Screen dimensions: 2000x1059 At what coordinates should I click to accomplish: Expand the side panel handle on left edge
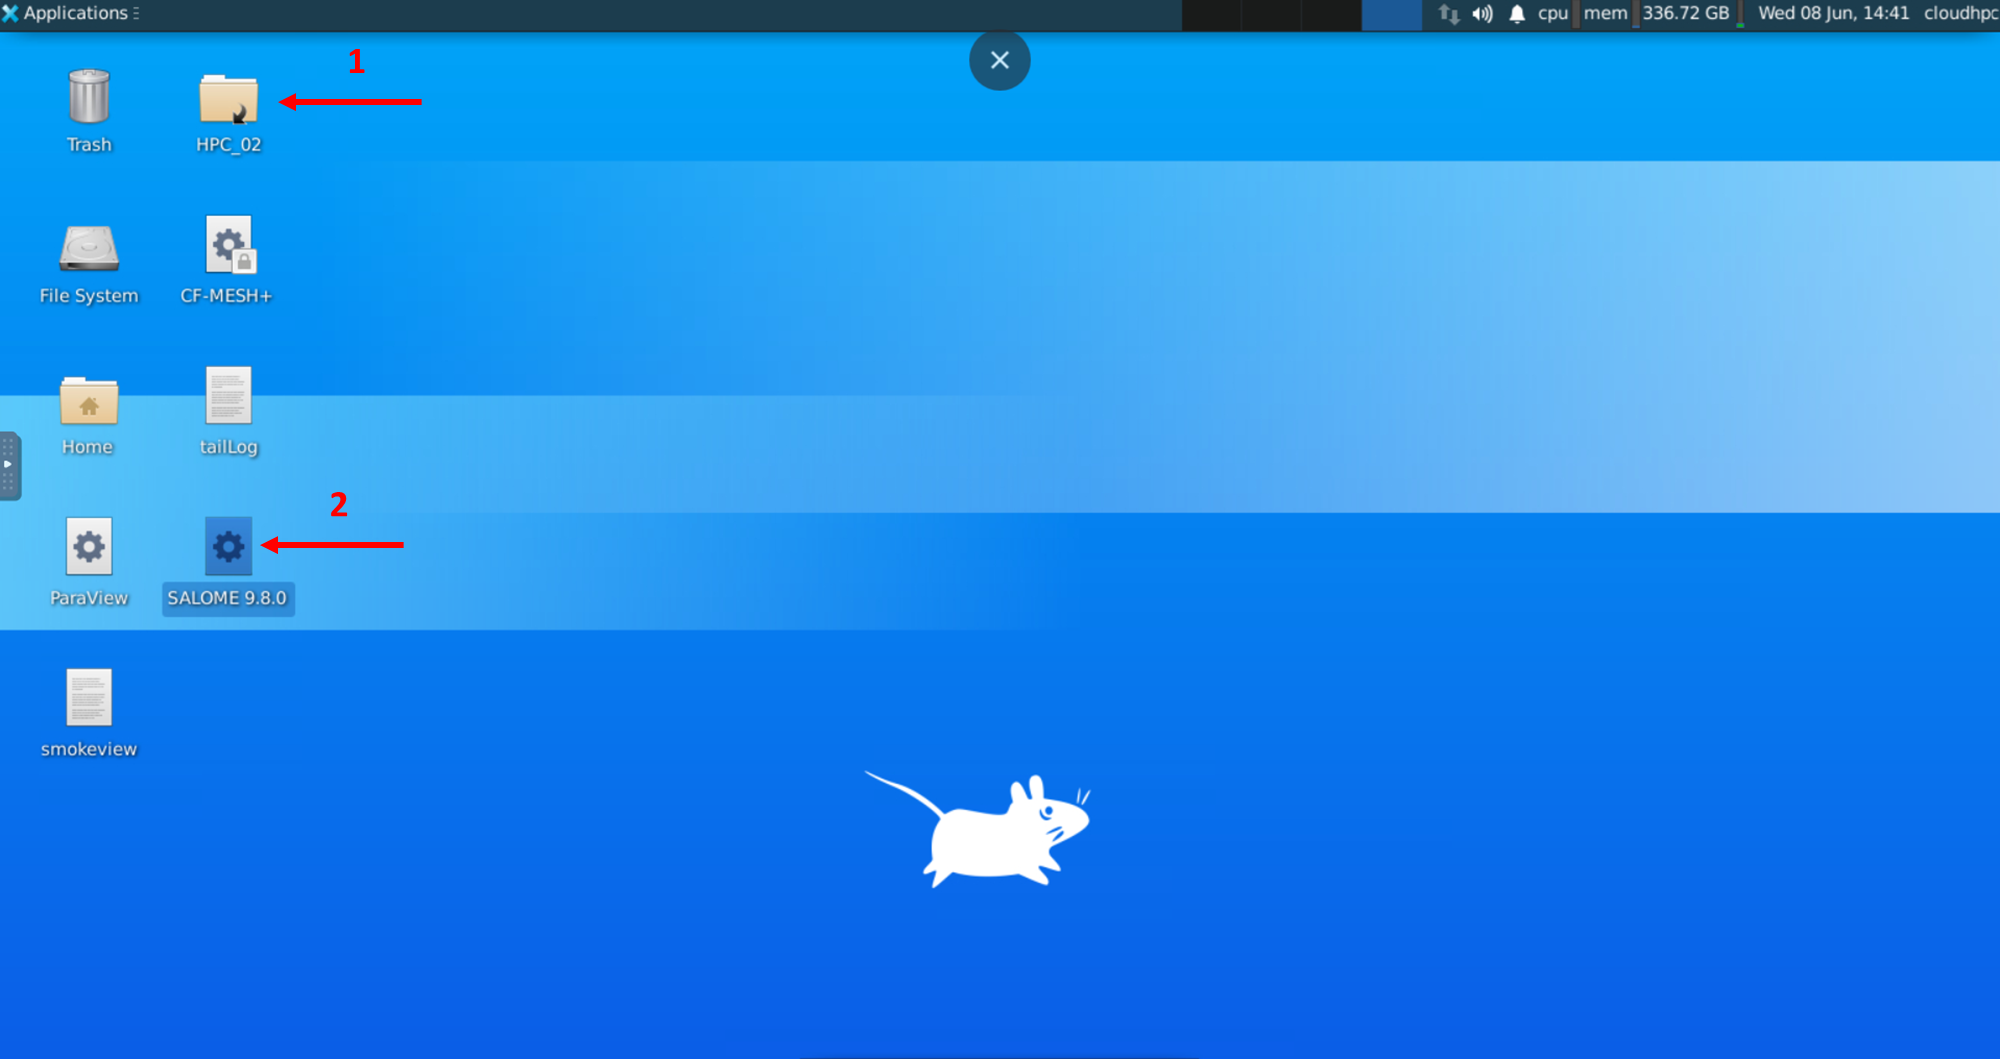[x=9, y=465]
